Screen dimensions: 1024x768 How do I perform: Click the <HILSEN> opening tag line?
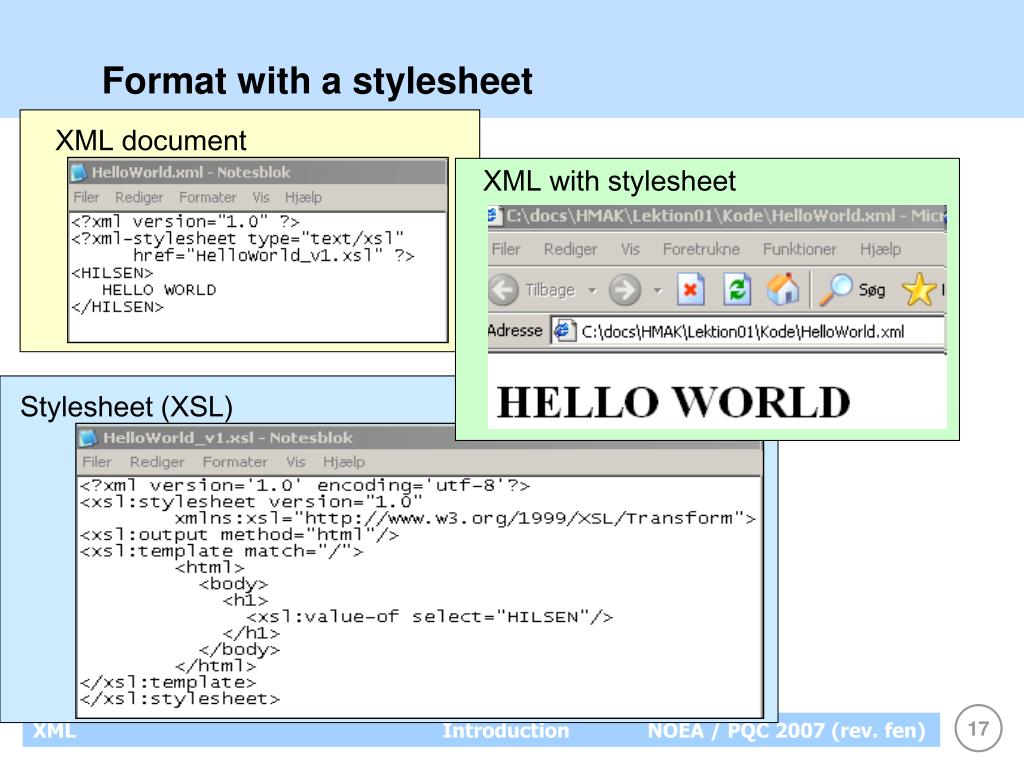112,272
